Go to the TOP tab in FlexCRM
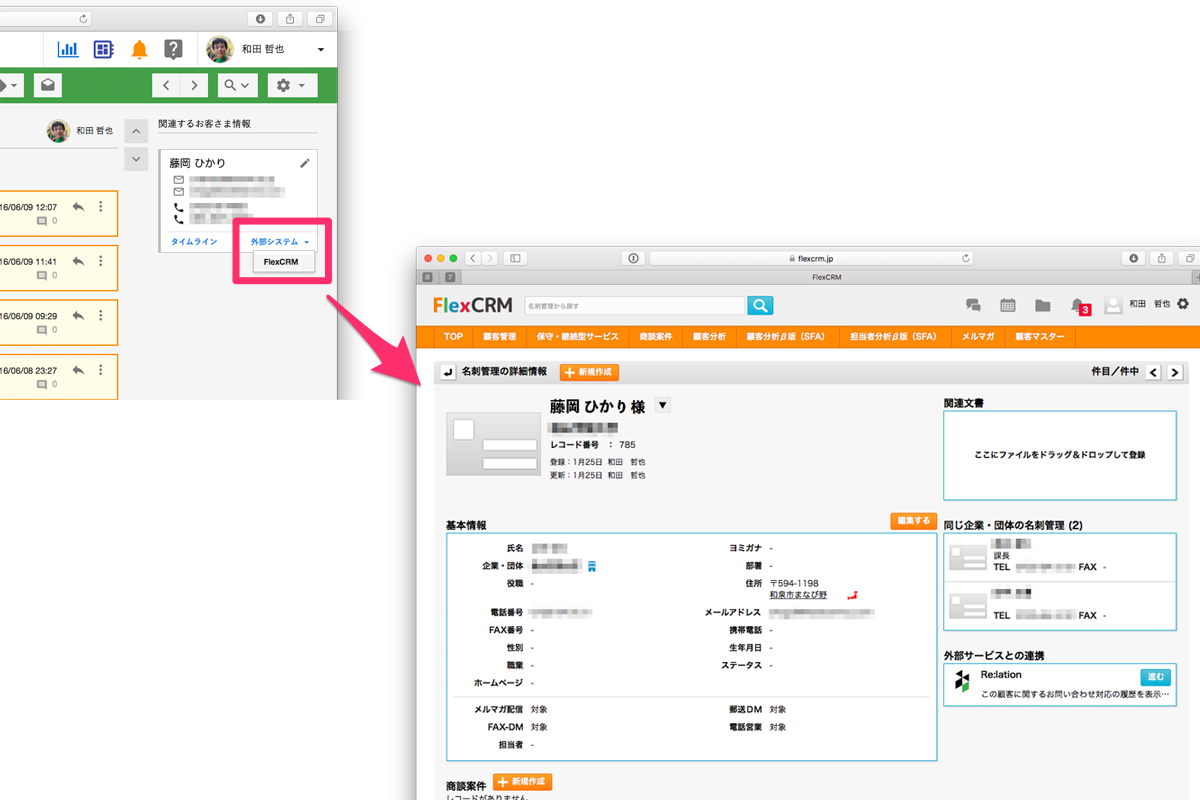The image size is (1200, 800). coord(454,337)
